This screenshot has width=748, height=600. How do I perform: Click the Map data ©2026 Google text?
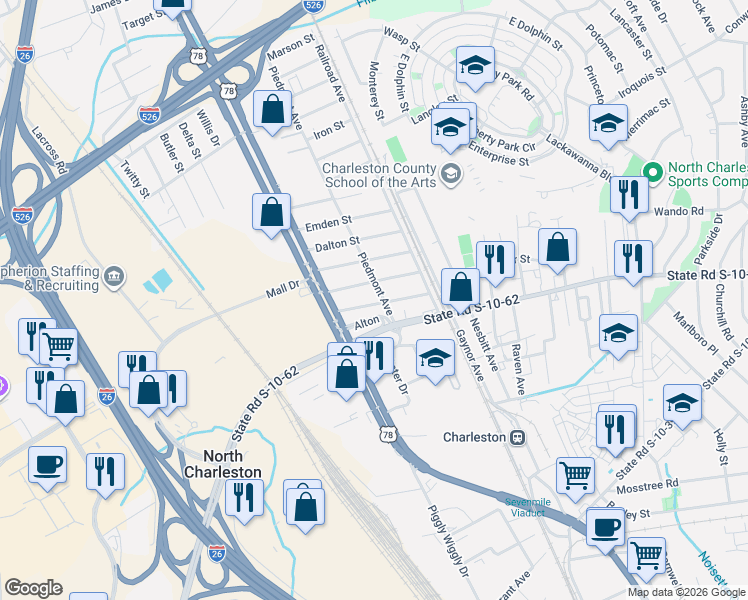[x=687, y=593]
